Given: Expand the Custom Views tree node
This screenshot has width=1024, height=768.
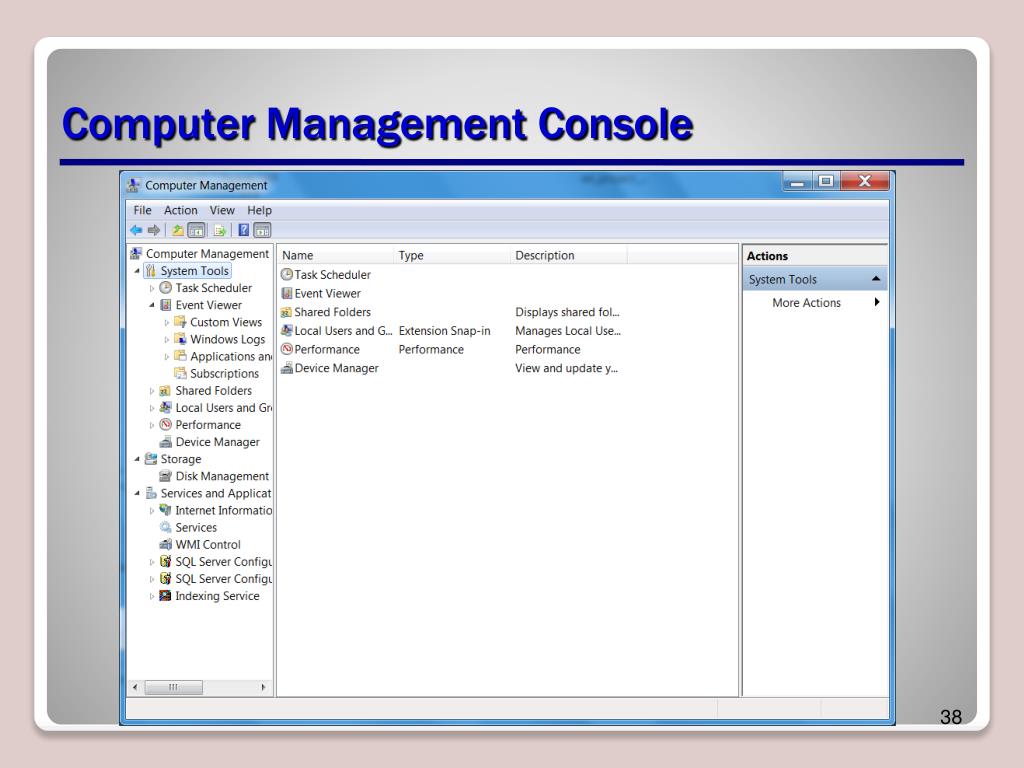Looking at the screenshot, I should point(167,323).
